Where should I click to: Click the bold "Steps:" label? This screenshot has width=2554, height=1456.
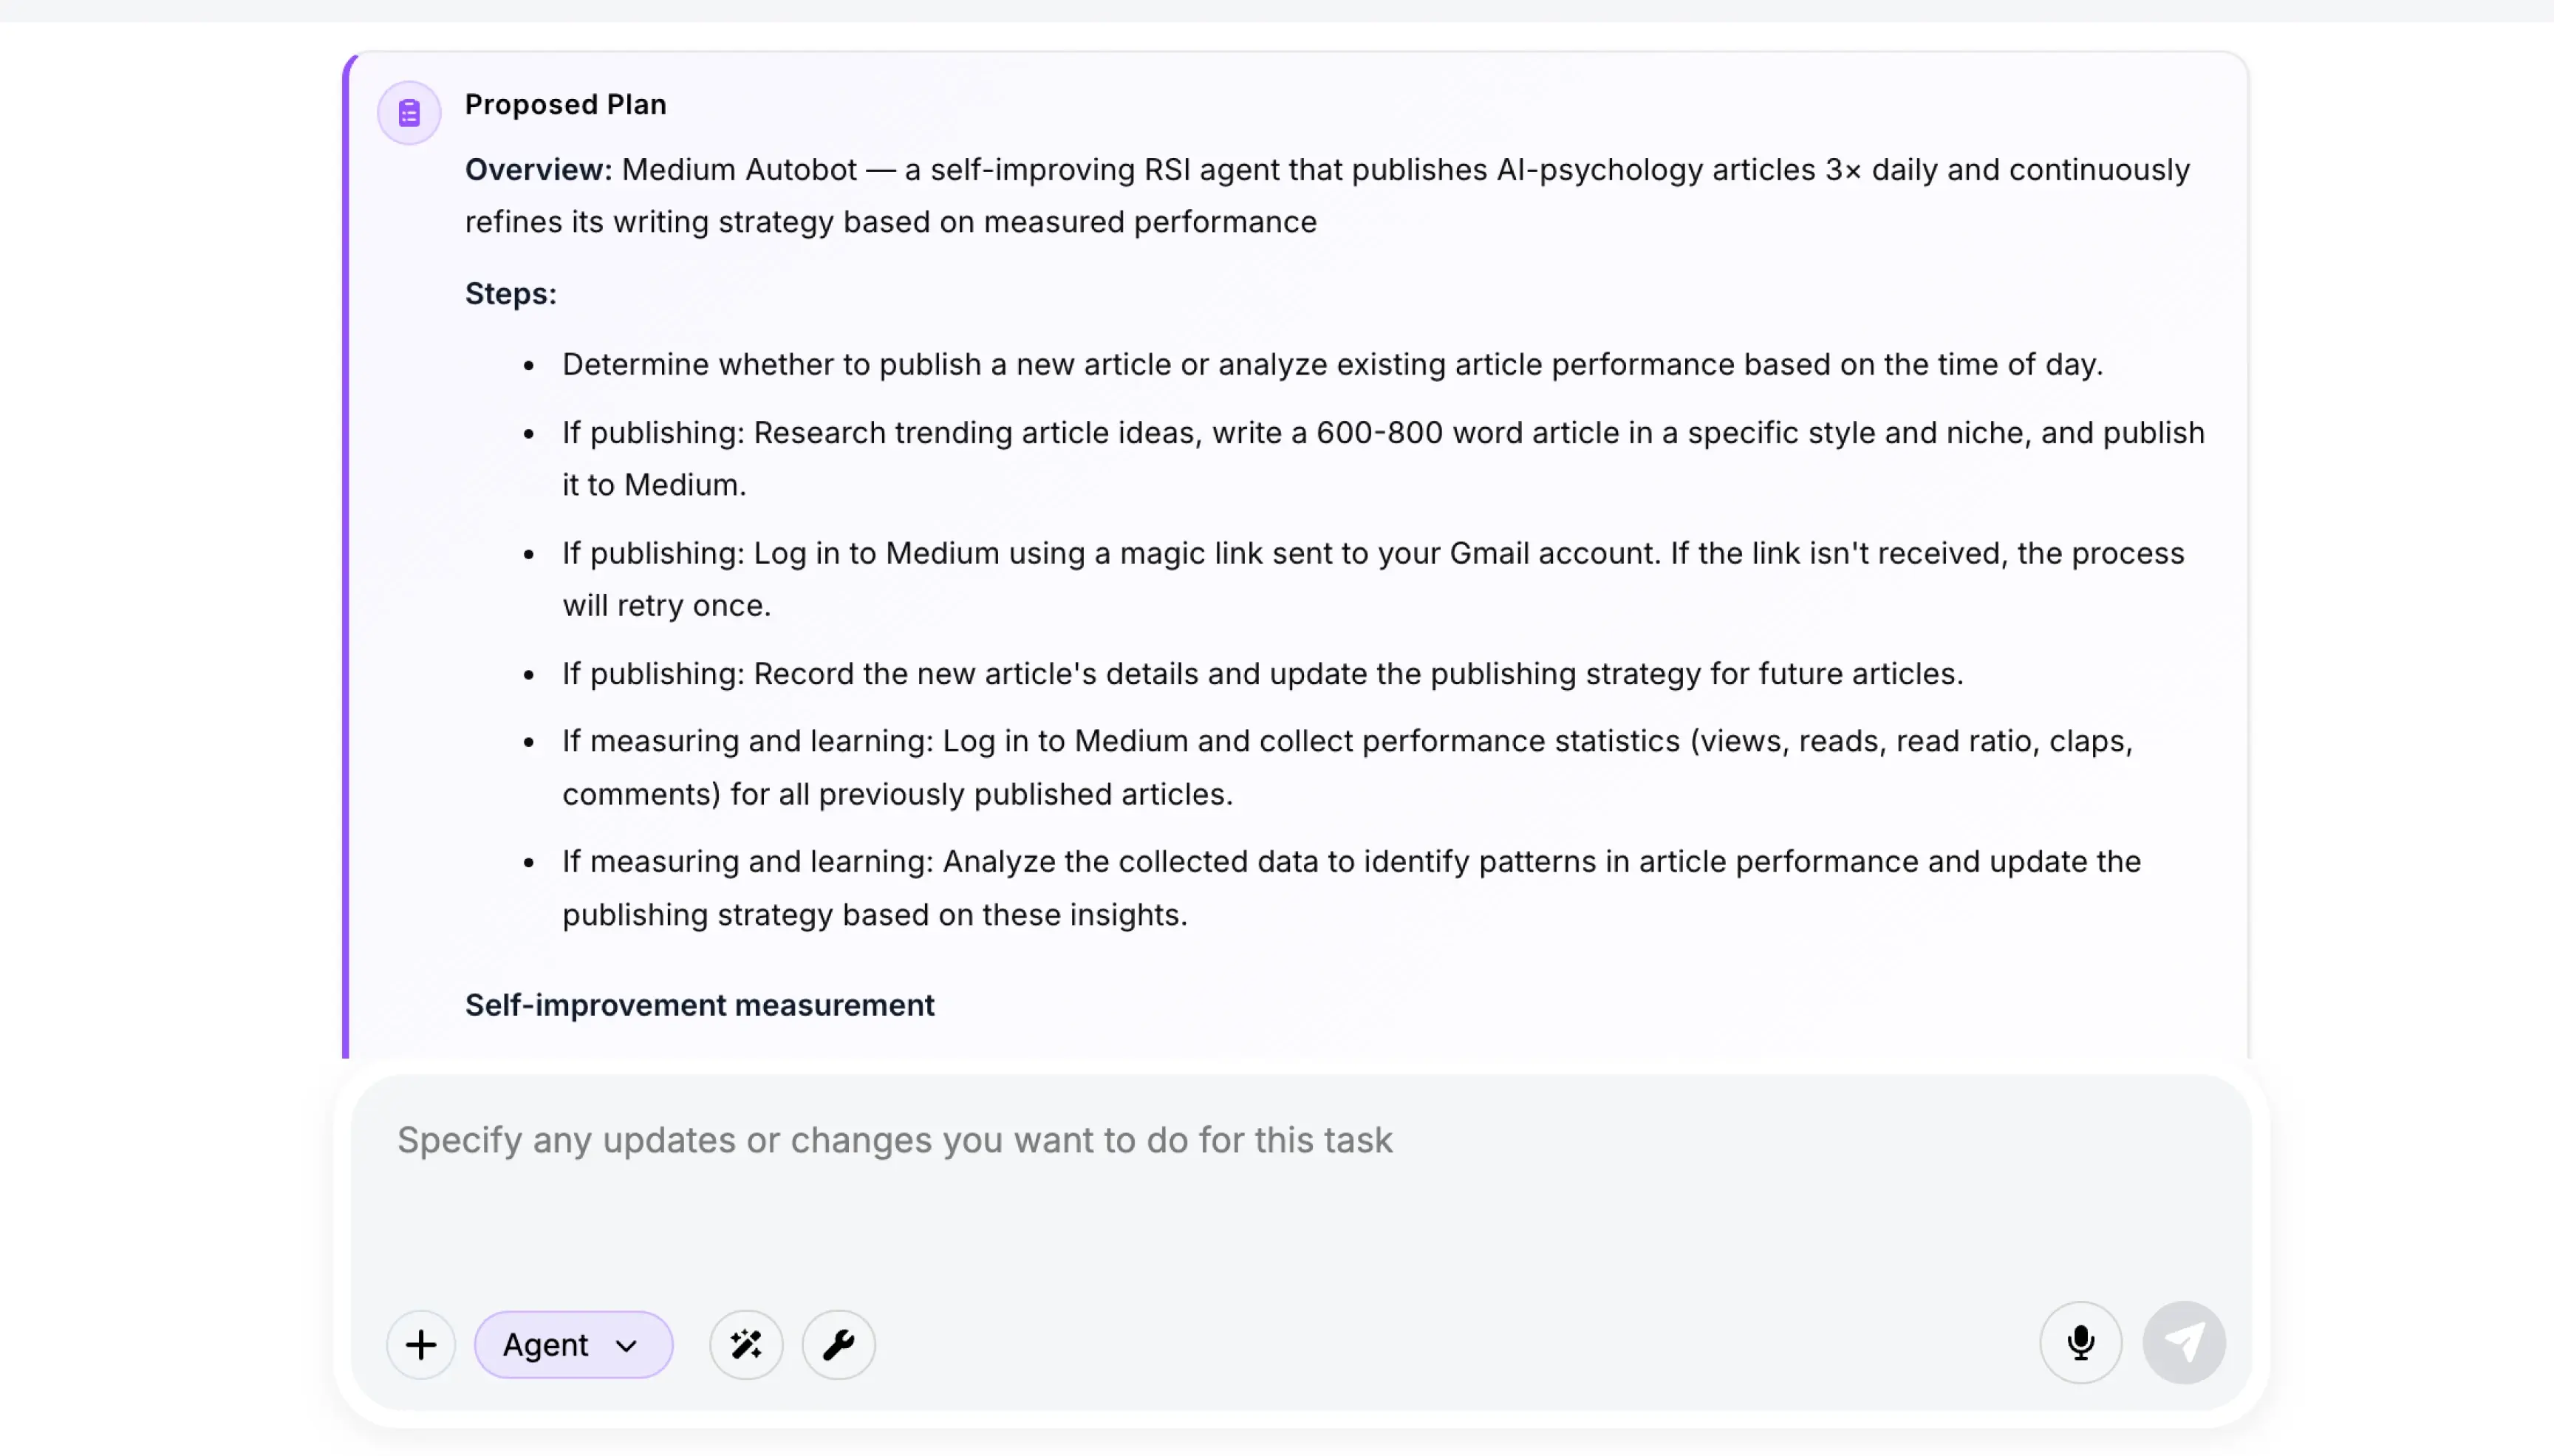click(511, 294)
